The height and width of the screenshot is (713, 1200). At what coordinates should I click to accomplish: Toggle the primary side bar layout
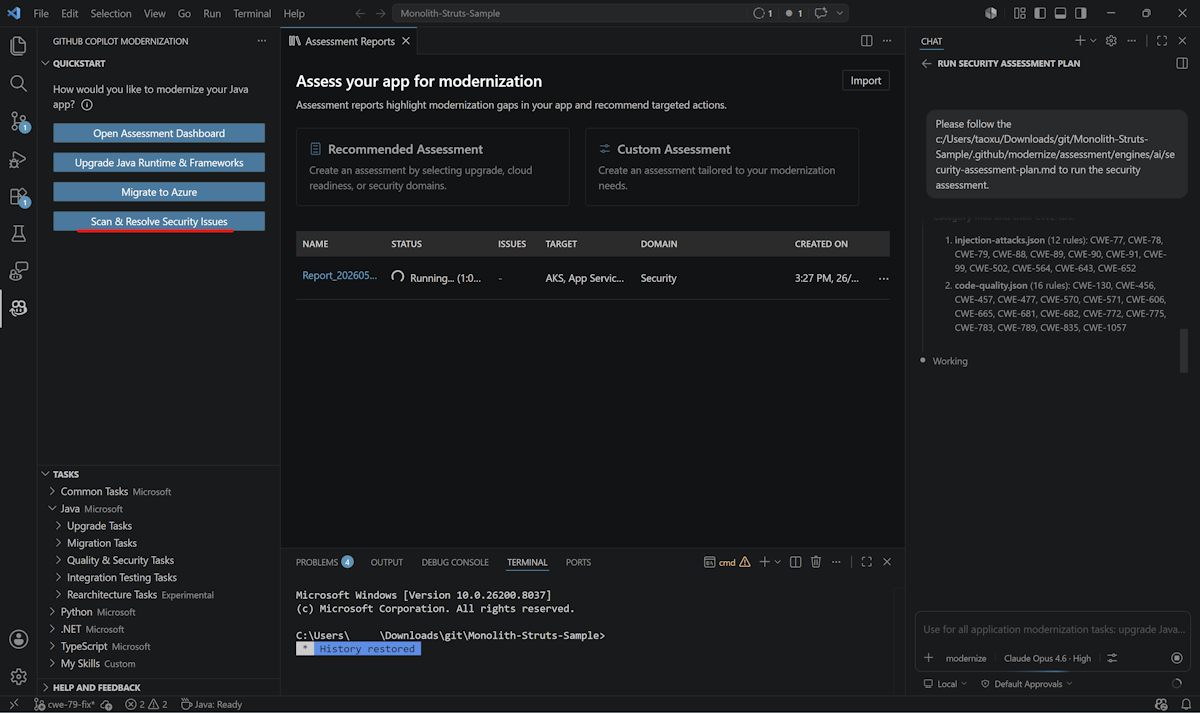pos(1040,13)
